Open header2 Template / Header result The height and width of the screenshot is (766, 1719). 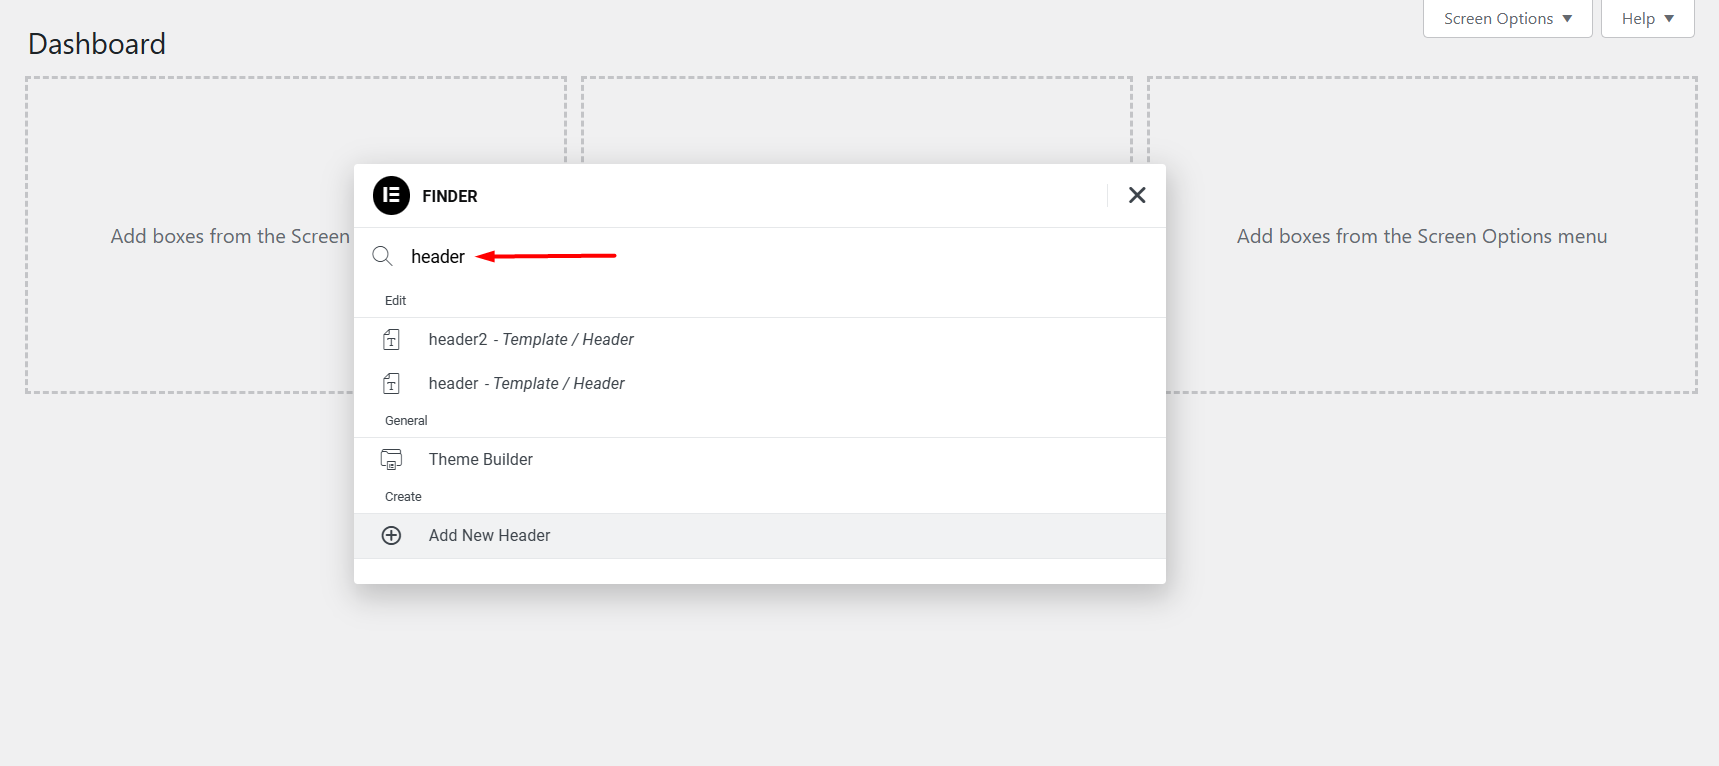[x=760, y=340]
